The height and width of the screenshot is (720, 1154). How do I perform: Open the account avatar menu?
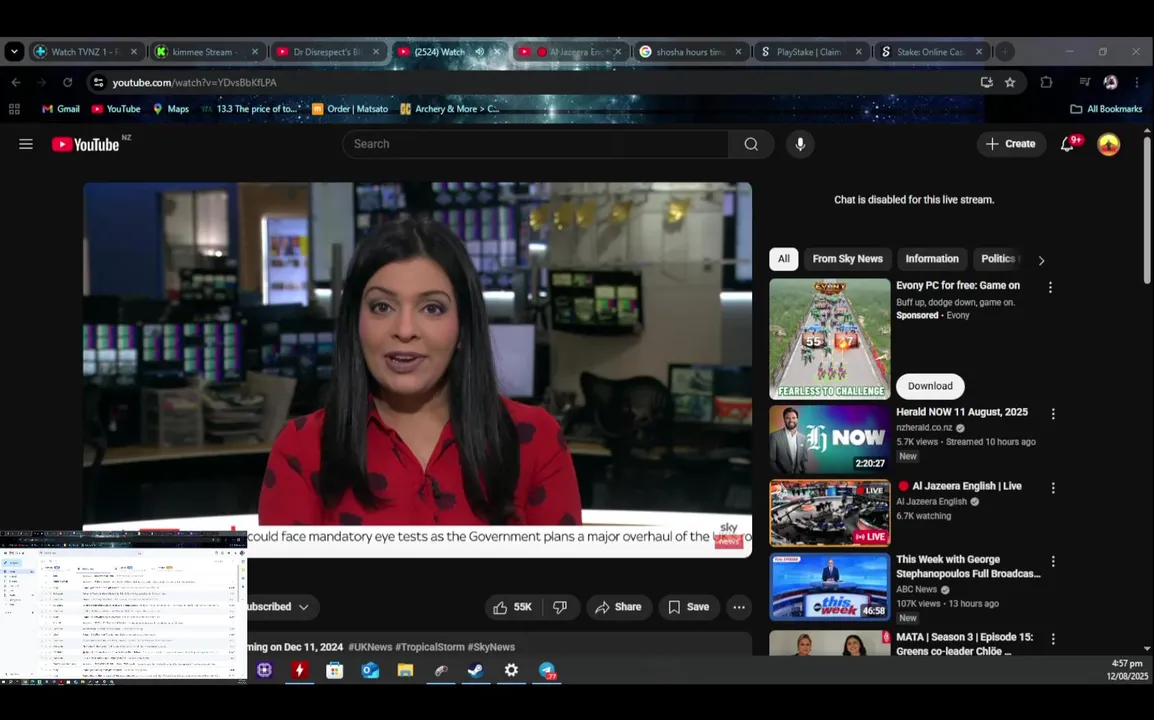click(x=1108, y=144)
